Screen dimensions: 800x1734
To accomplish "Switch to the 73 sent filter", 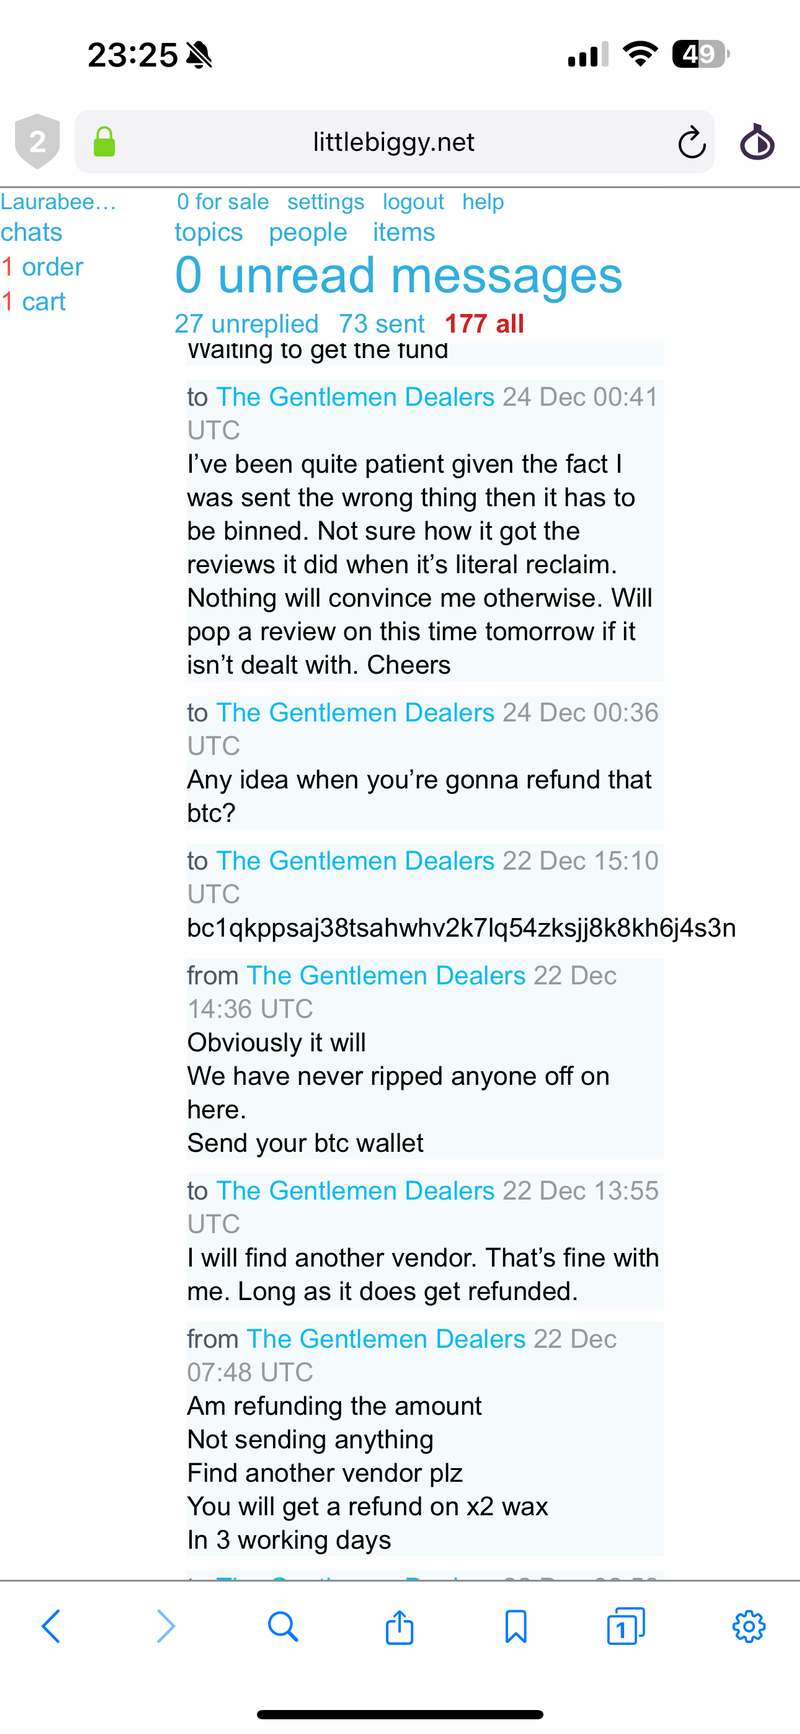I will click(381, 324).
